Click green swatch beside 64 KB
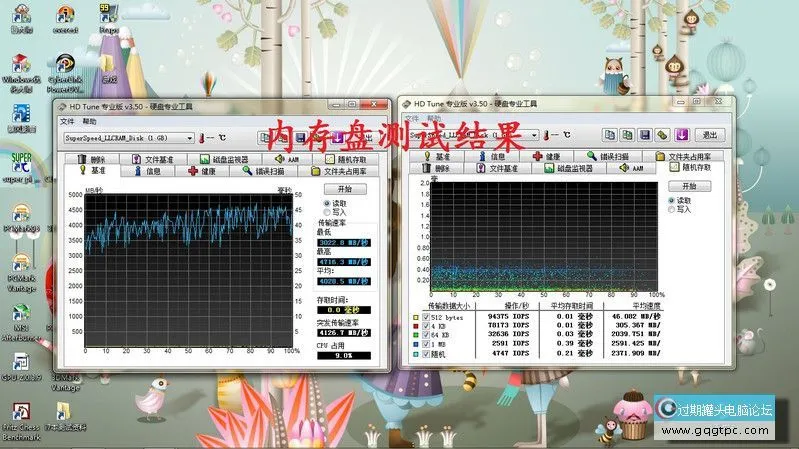This screenshot has width=799, height=449. tap(416, 335)
